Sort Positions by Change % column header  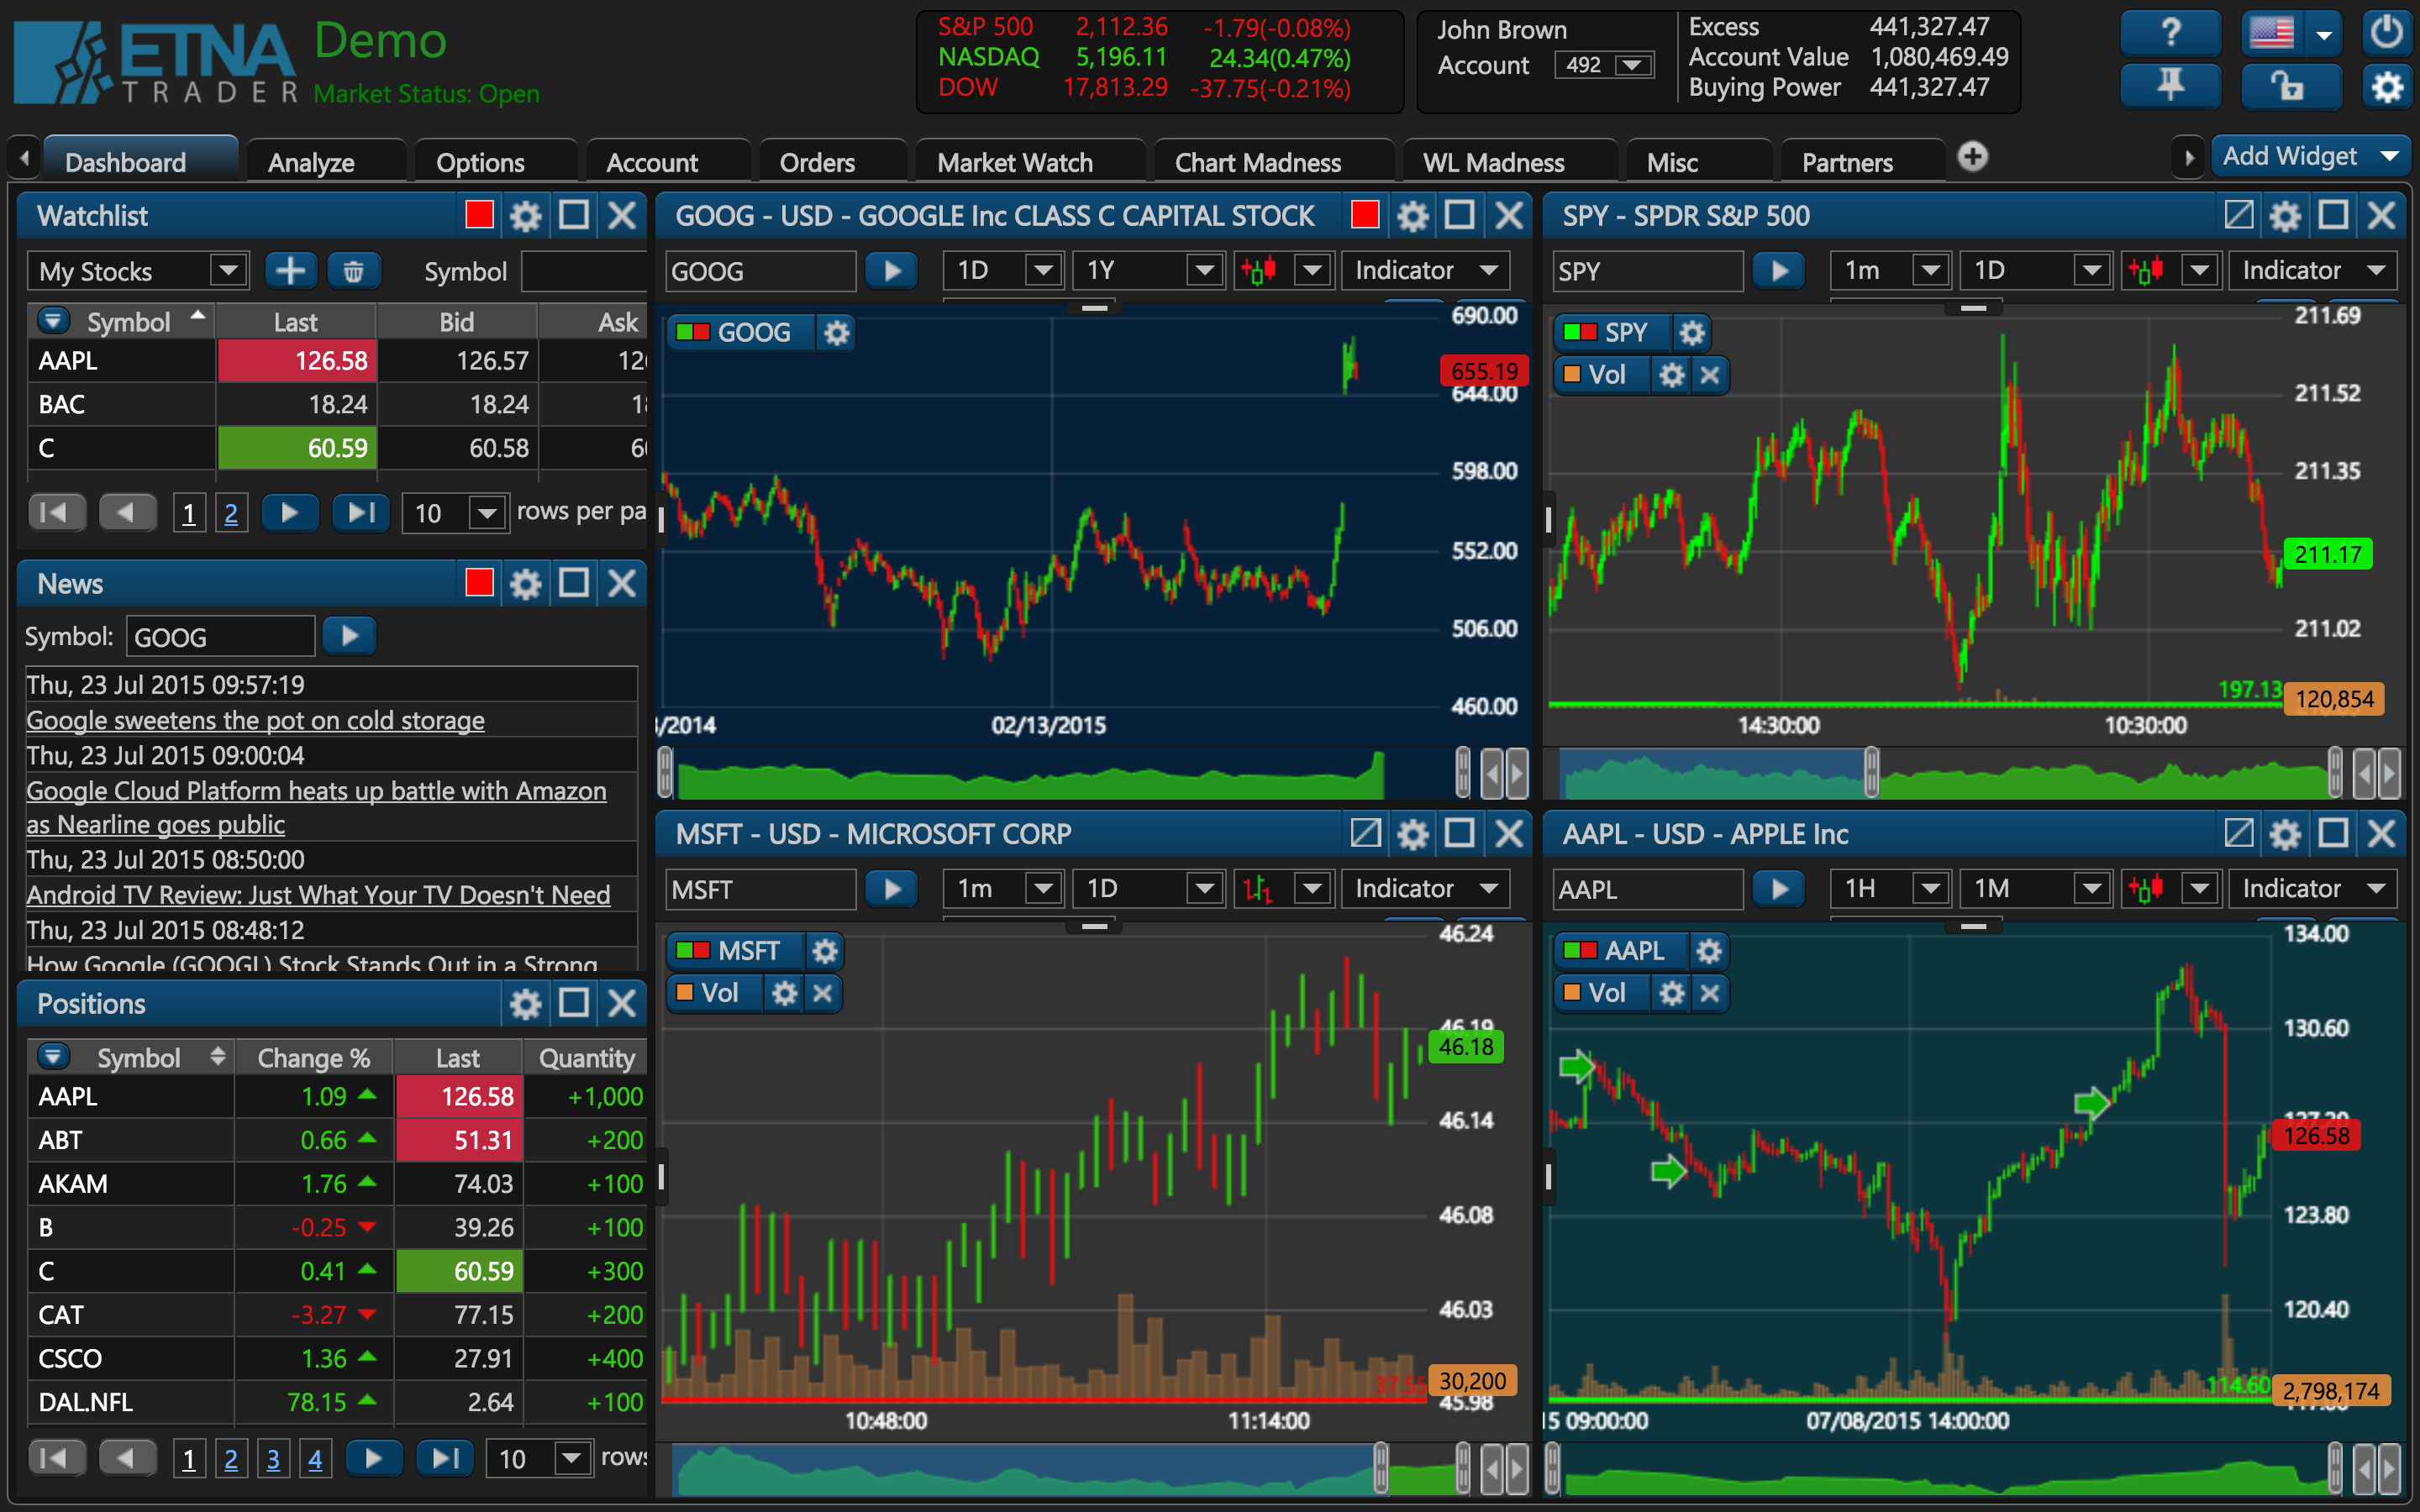(314, 1057)
